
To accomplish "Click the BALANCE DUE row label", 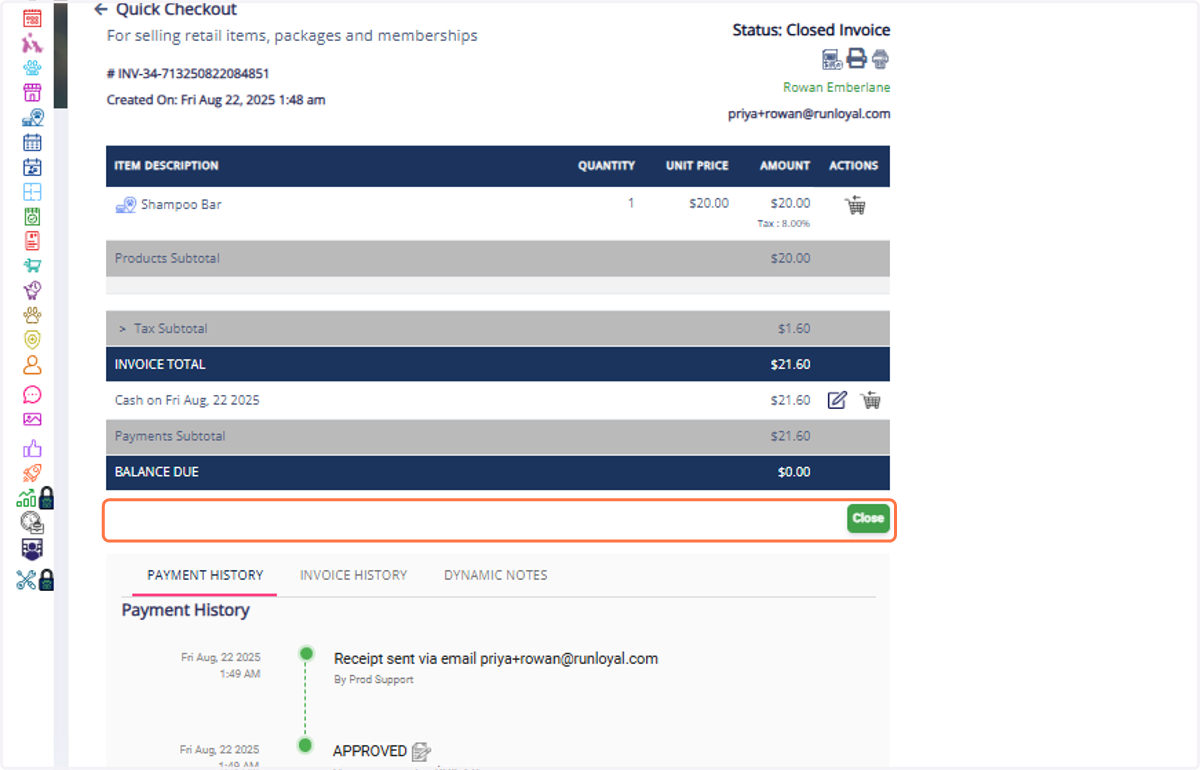I will click(x=157, y=472).
